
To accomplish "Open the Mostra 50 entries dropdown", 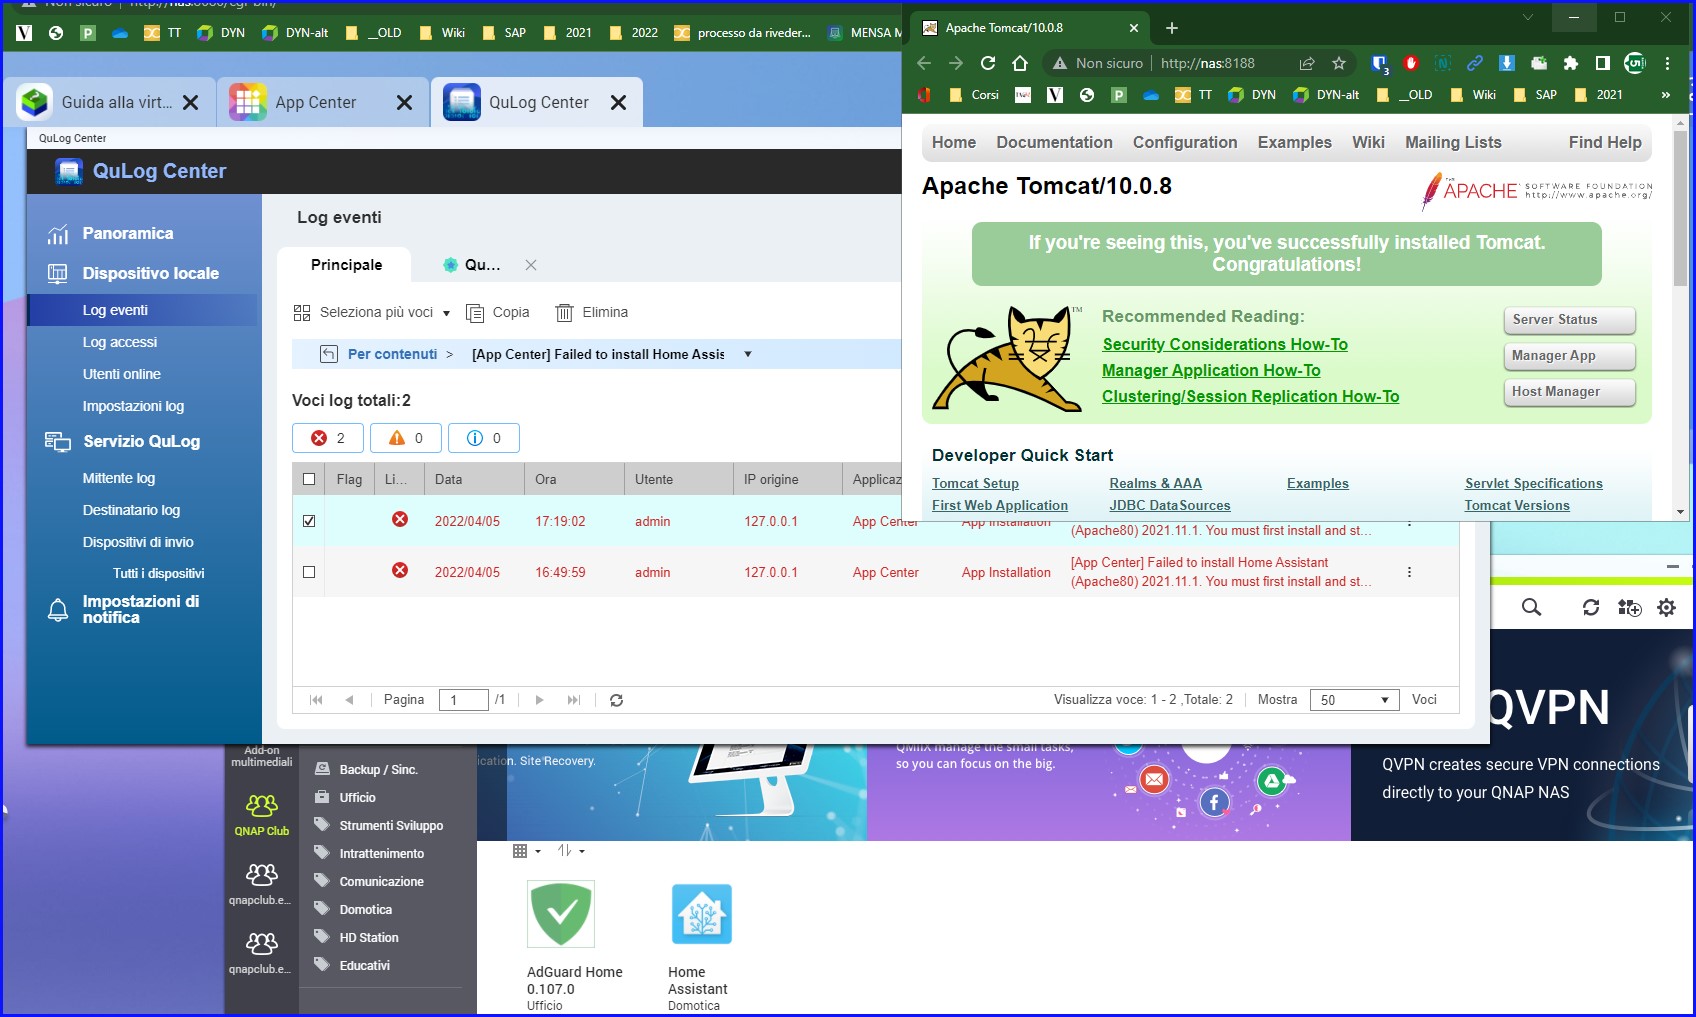I will pyautogui.click(x=1353, y=700).
